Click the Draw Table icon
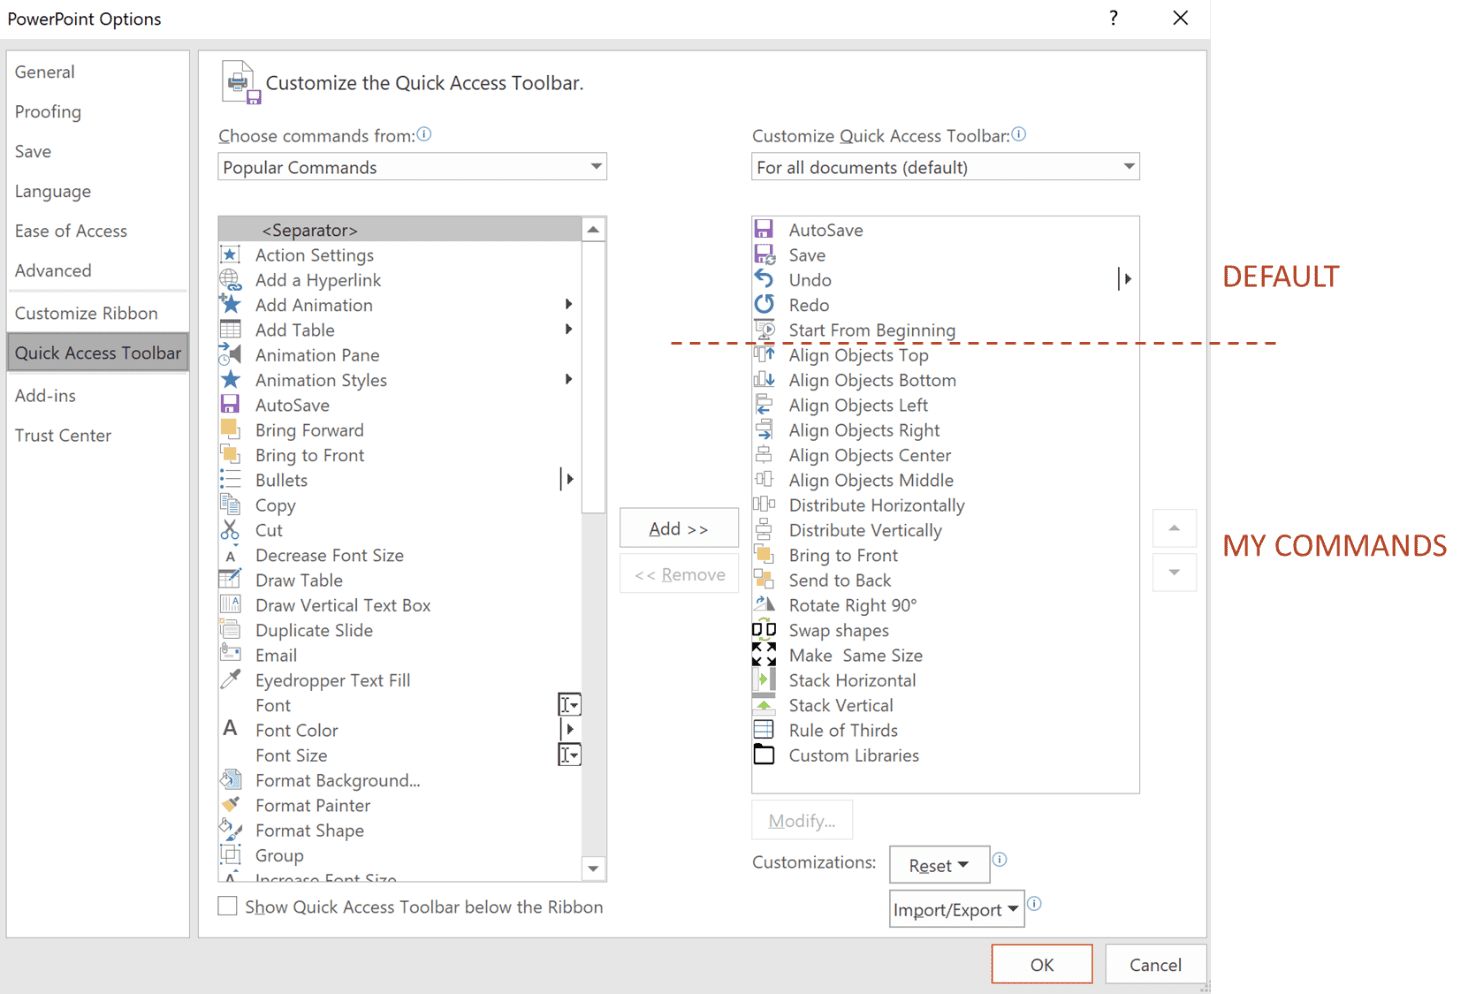The height and width of the screenshot is (994, 1468). pyautogui.click(x=230, y=580)
